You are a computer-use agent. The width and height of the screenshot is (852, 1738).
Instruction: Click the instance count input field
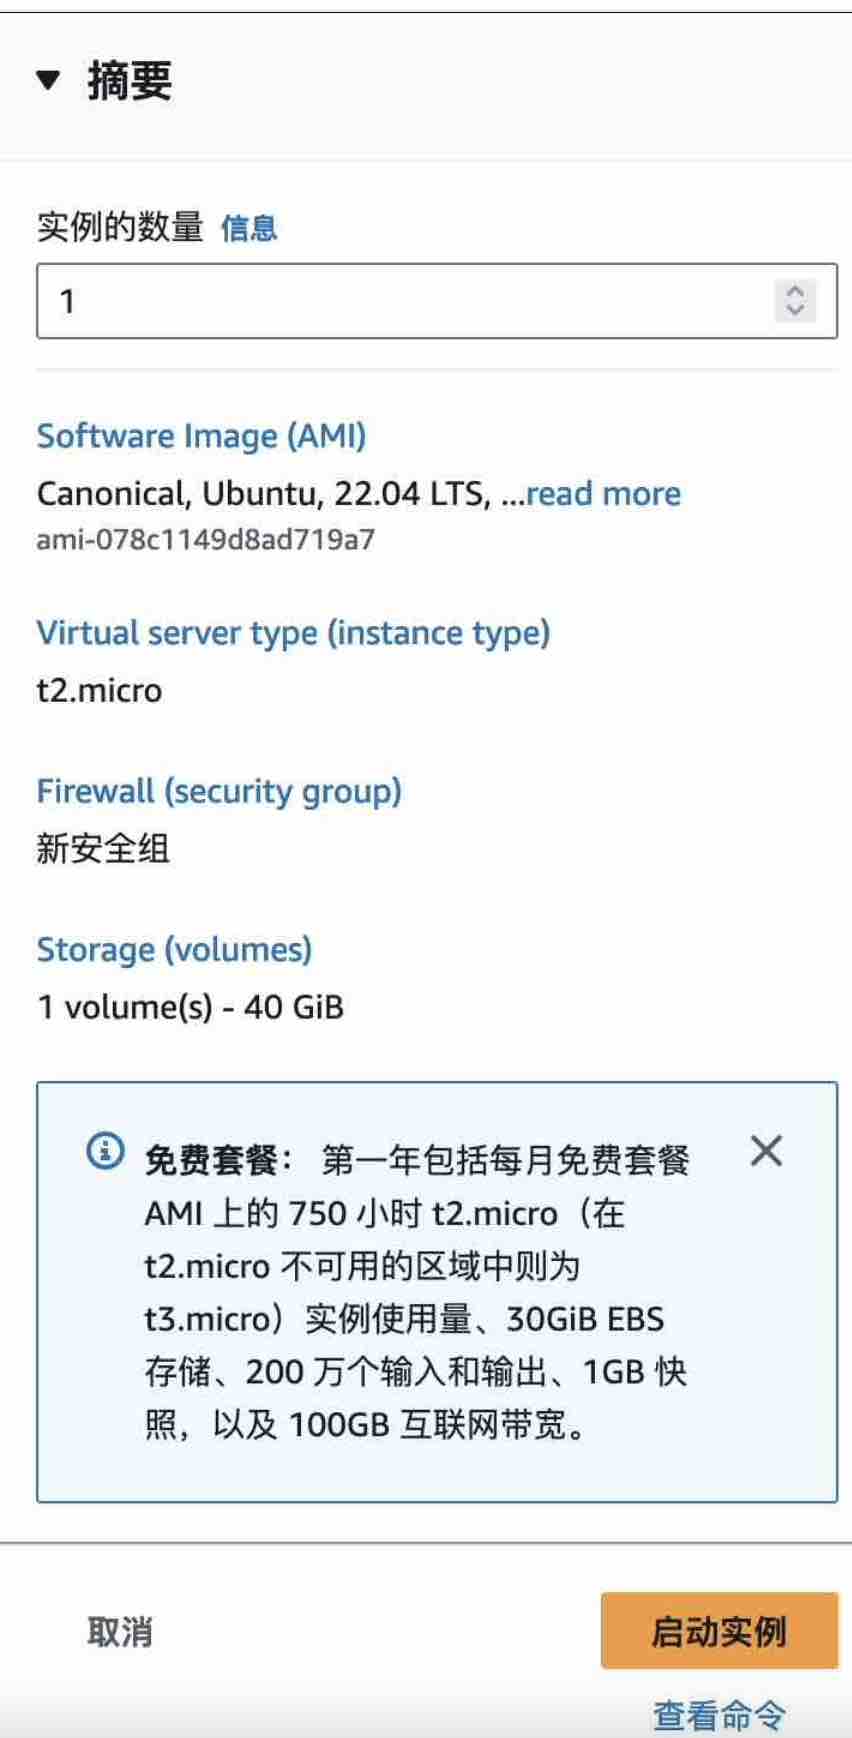(437, 301)
